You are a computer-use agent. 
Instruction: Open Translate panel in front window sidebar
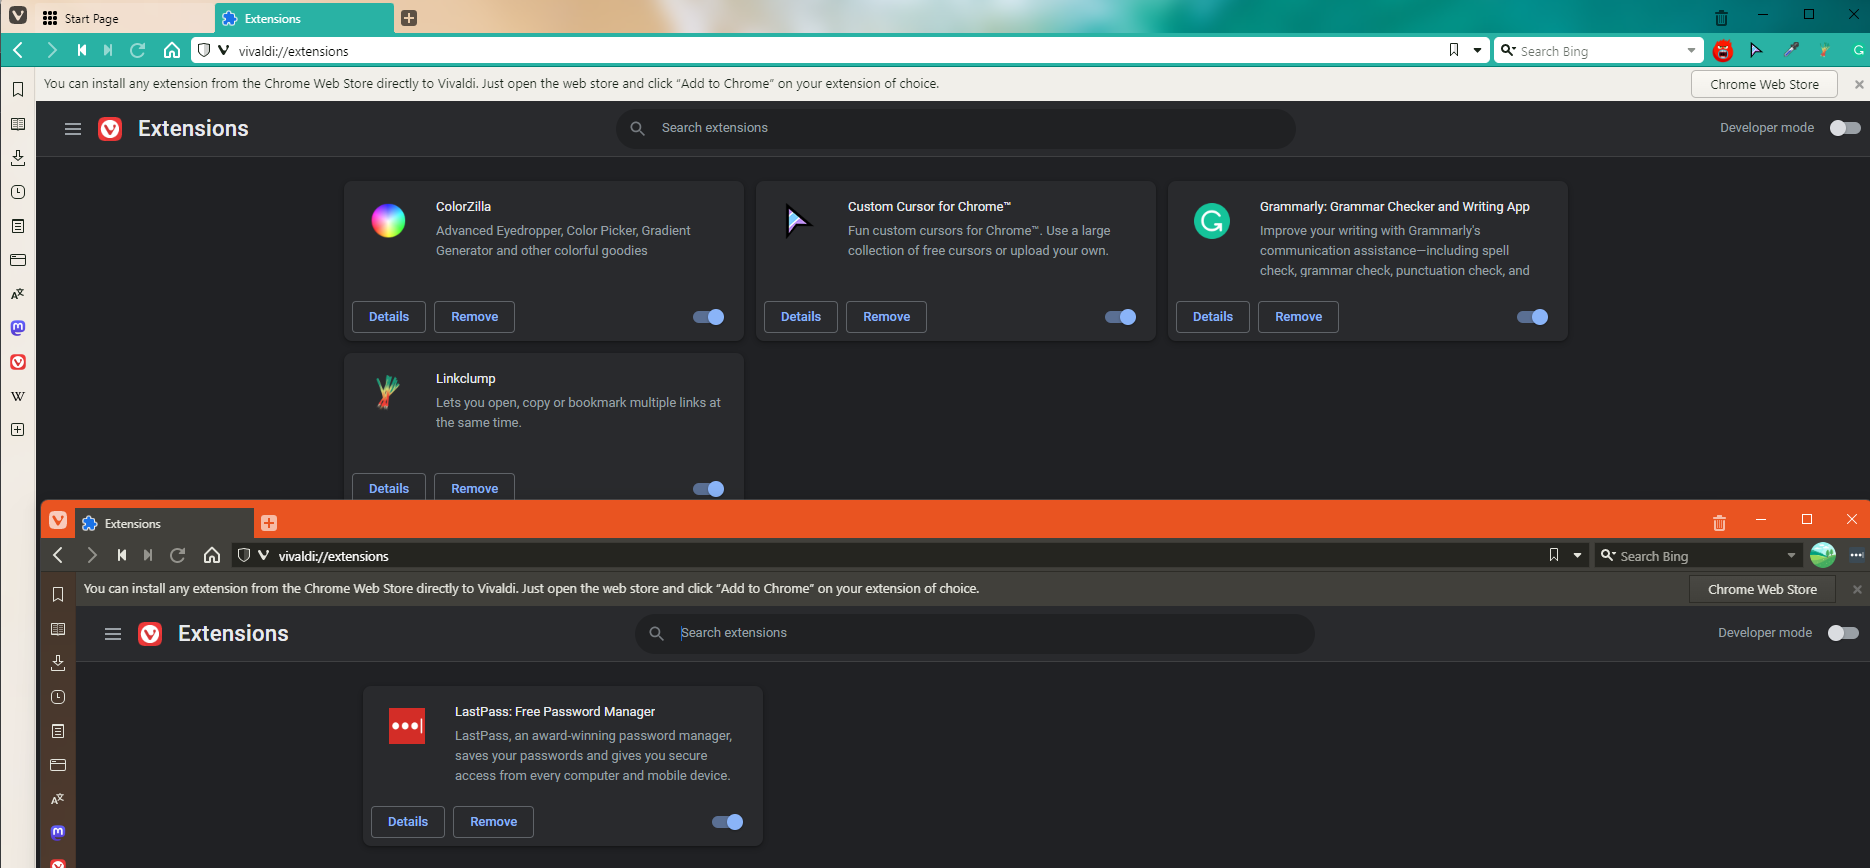coord(58,799)
